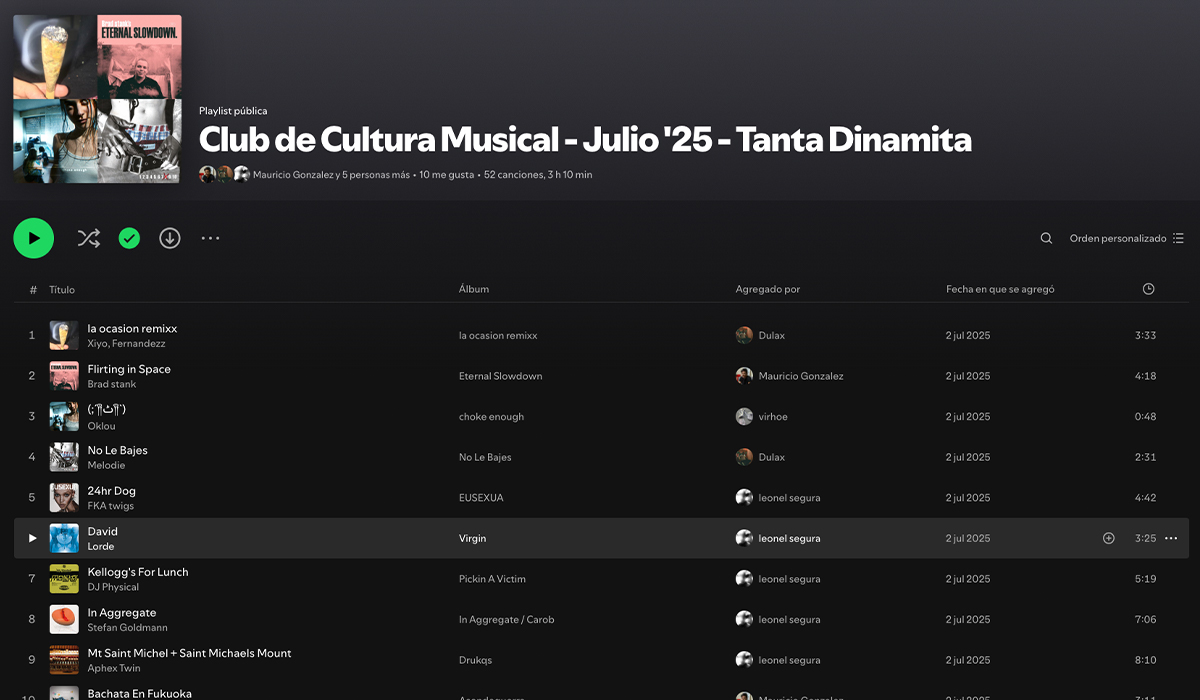The image size is (1200, 700).
Task: Click the Kellogg's For Lunch cover thumbnail
Action: click(x=64, y=579)
